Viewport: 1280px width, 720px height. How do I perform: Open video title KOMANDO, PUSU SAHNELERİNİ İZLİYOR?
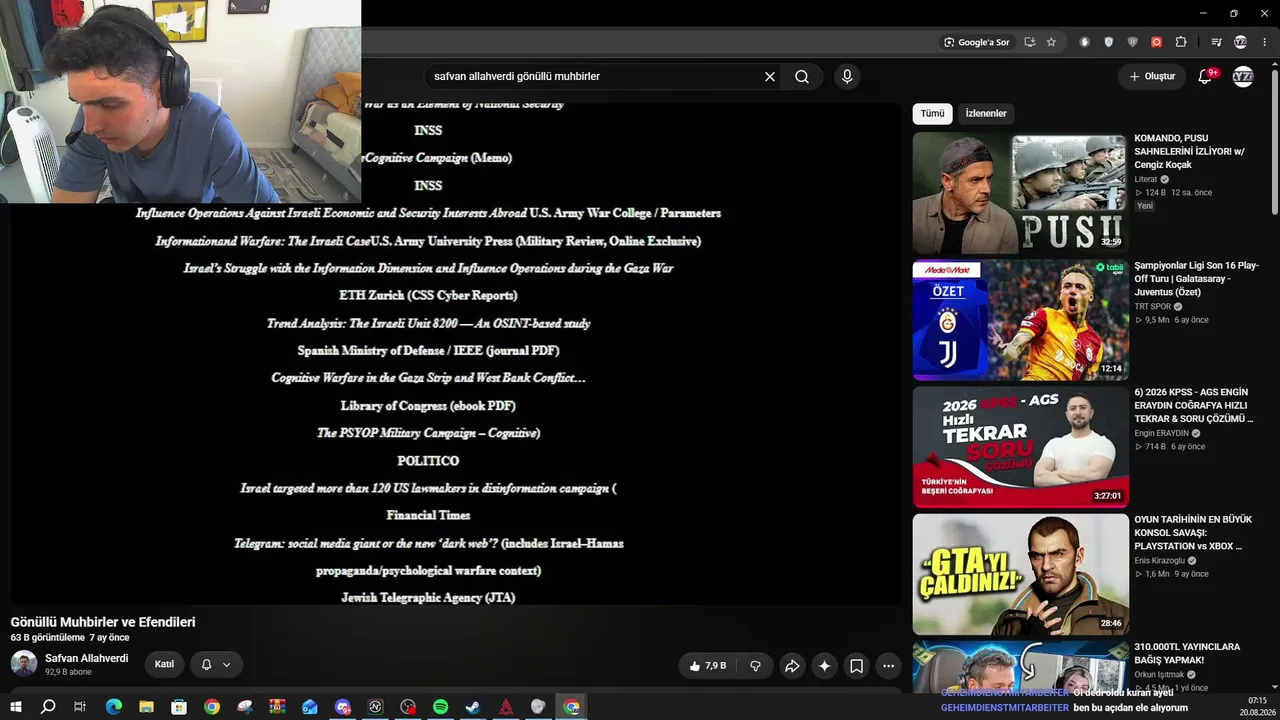click(1189, 151)
